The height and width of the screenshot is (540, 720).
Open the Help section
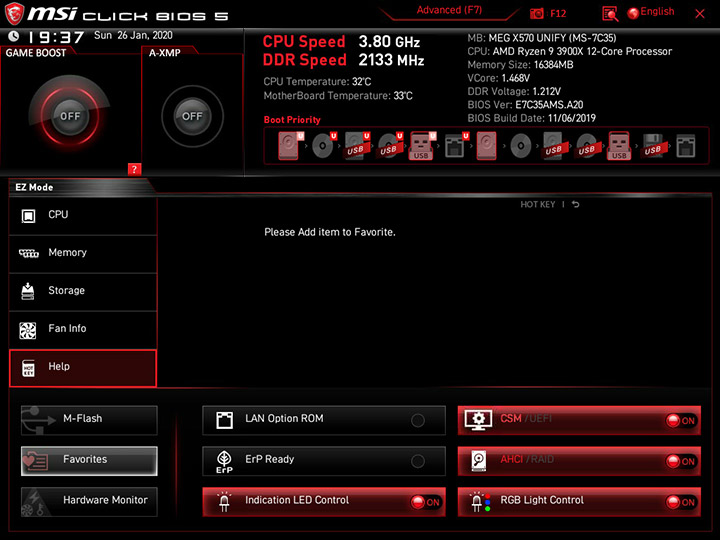pos(83,368)
